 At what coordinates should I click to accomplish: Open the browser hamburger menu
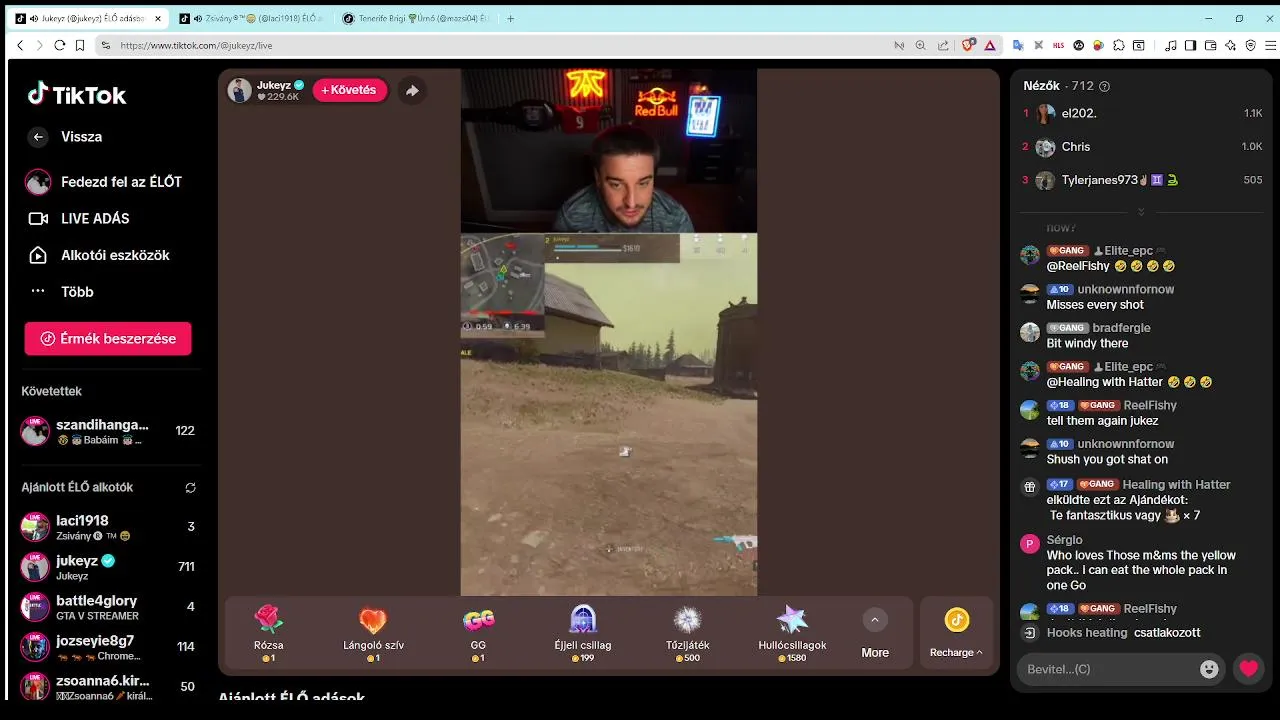[1271, 45]
